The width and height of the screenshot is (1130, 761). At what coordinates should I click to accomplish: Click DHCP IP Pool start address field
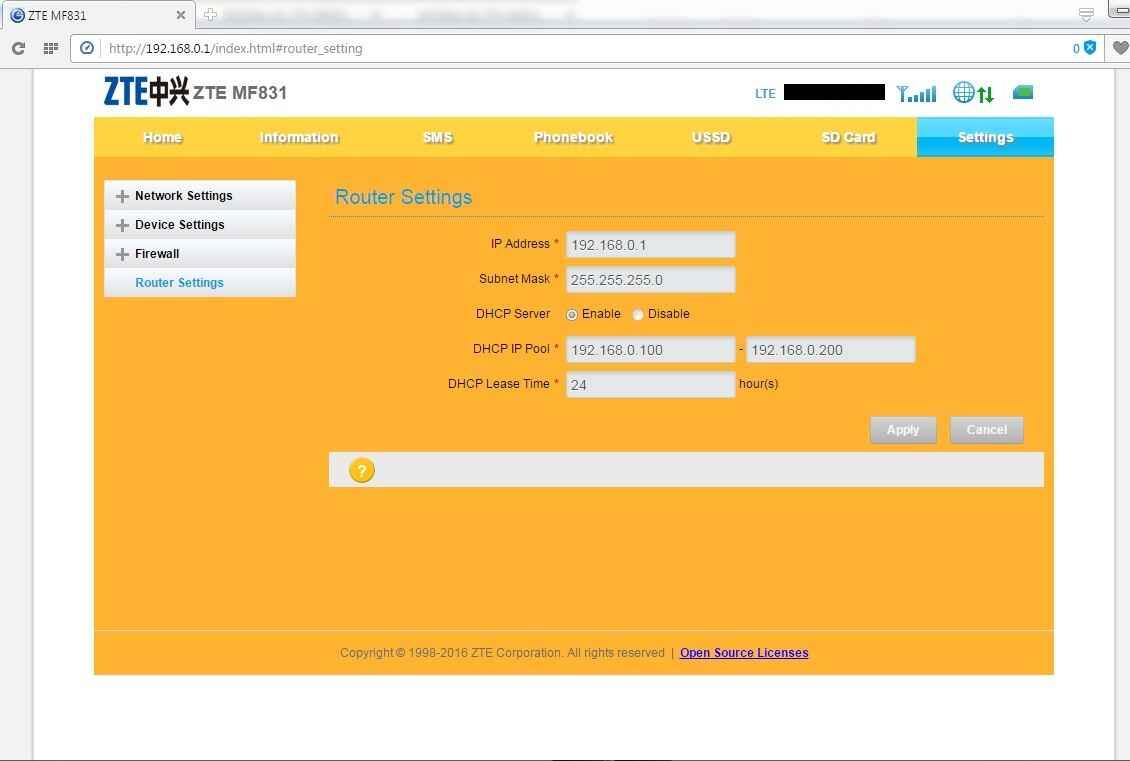coord(651,350)
